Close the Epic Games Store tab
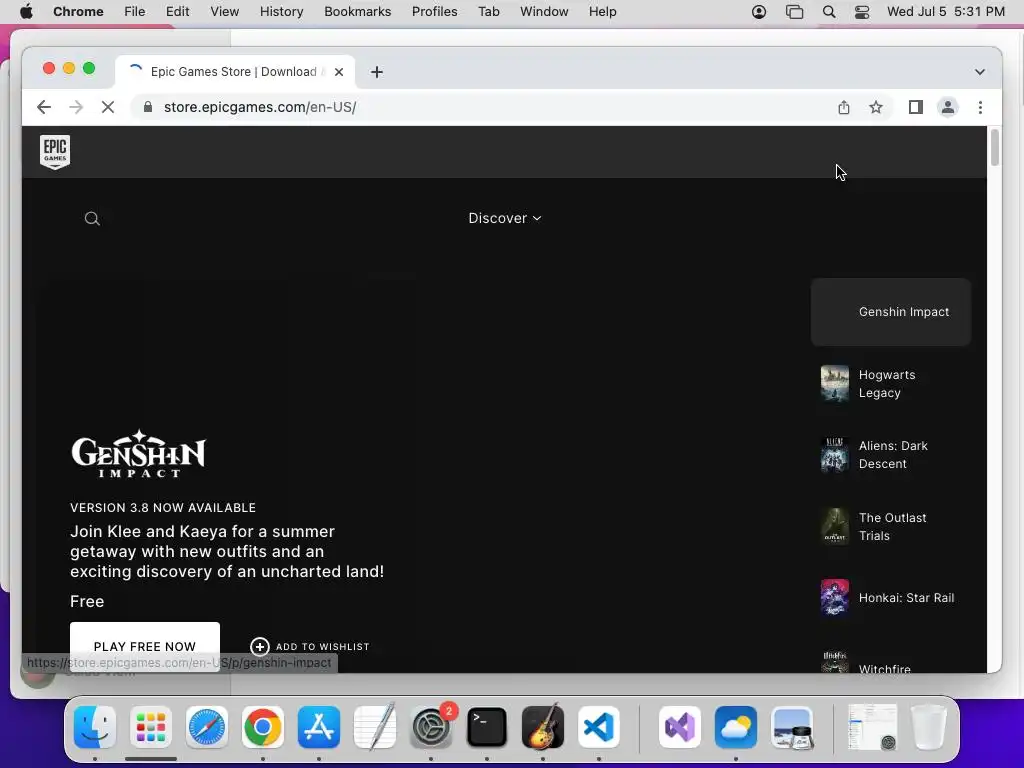The height and width of the screenshot is (768, 1024). coord(339,72)
